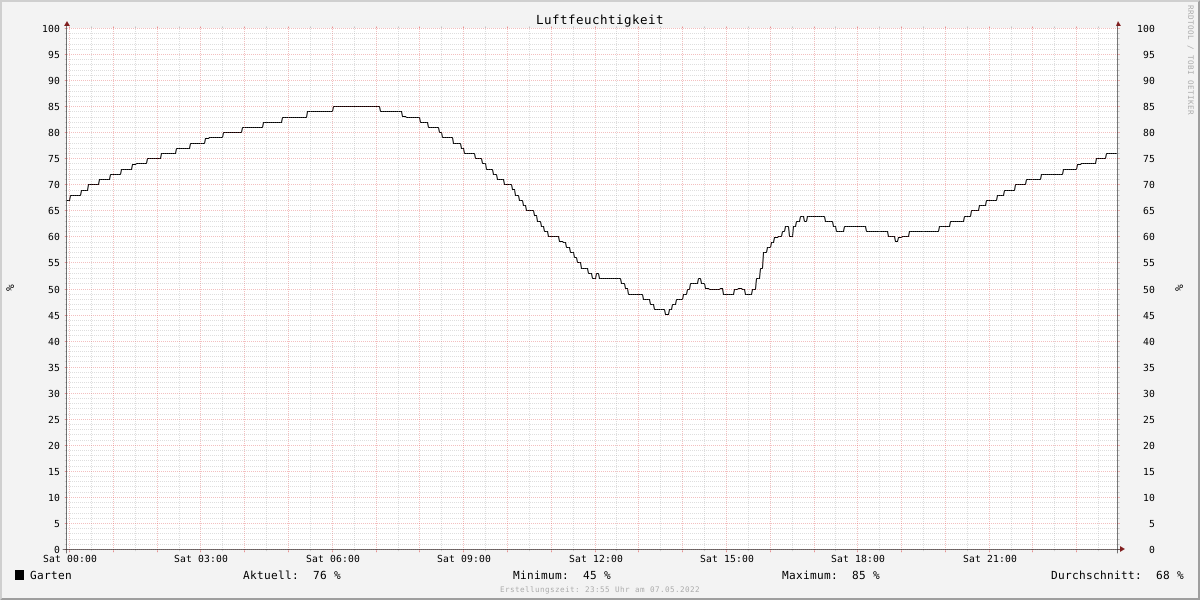Click the Sat 18:00 time axis label

[x=858, y=559]
